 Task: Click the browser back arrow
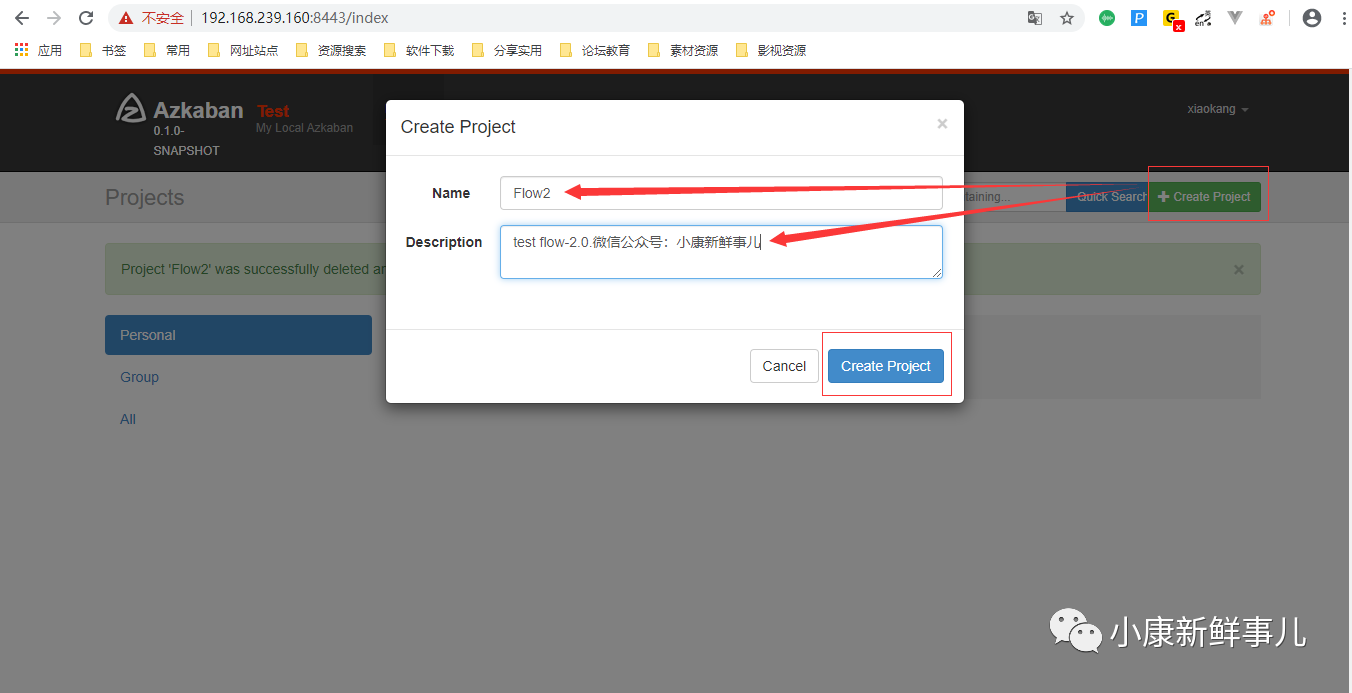[22, 18]
